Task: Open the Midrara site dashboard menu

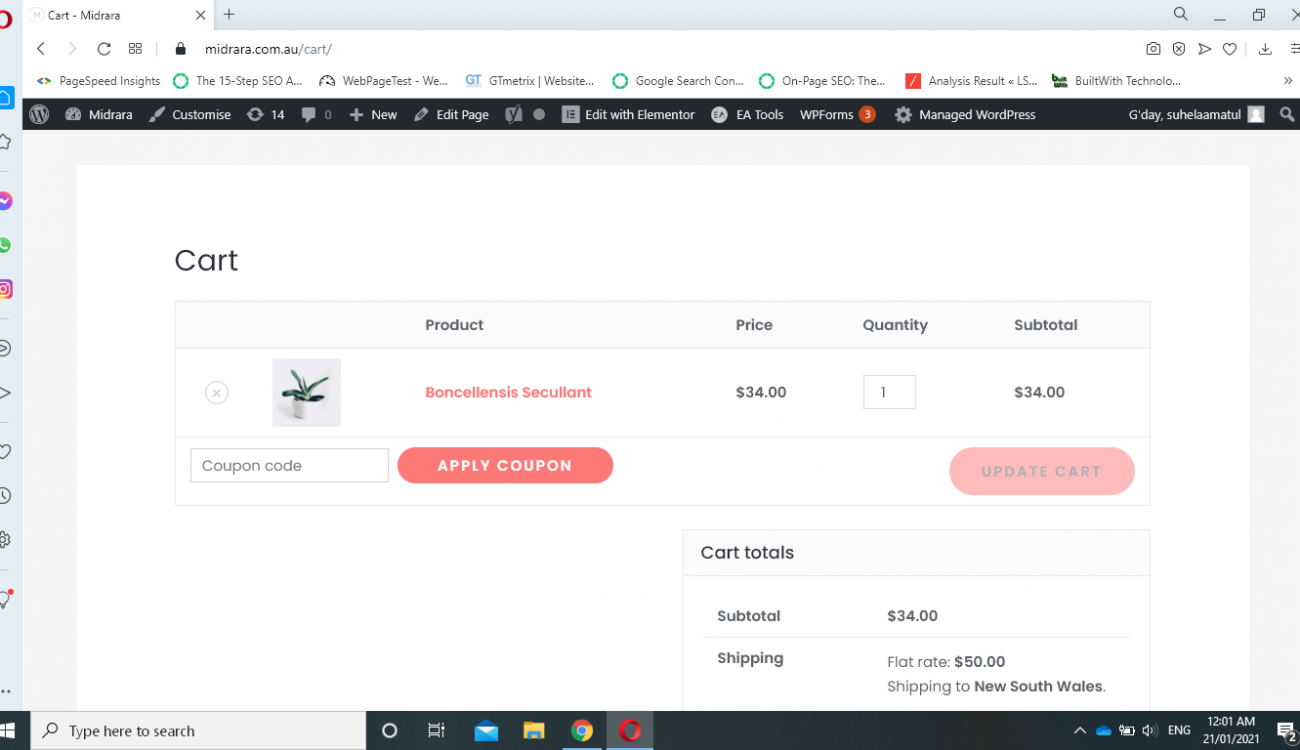Action: click(99, 115)
